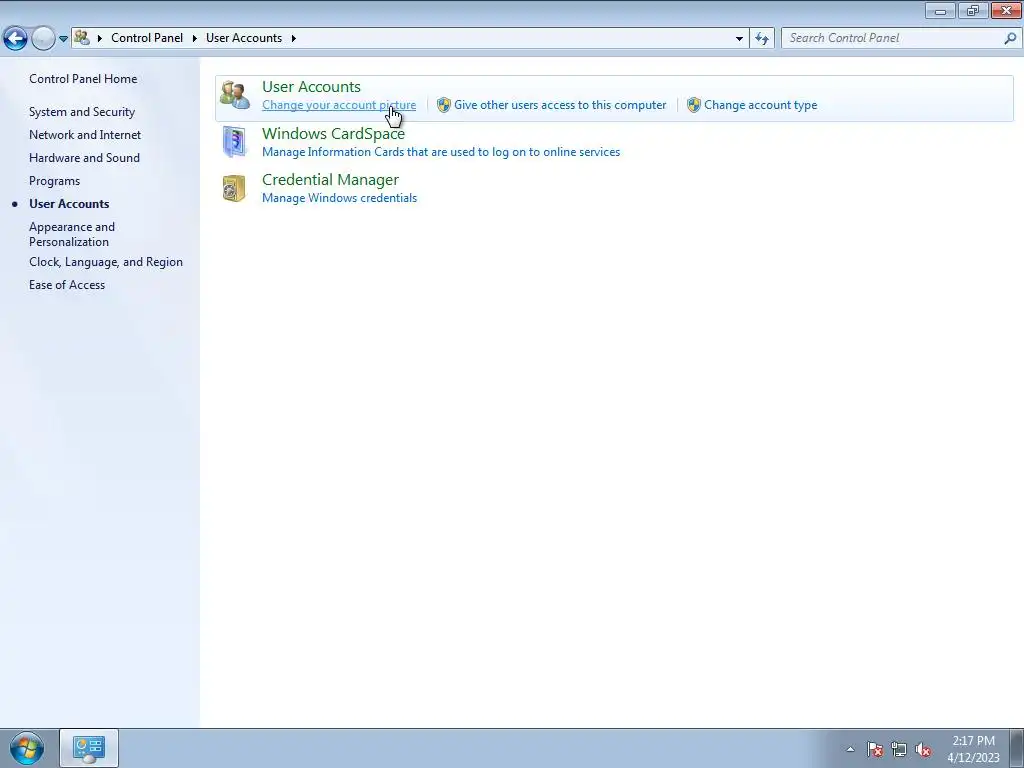Open Ease of Access category

coord(67,285)
